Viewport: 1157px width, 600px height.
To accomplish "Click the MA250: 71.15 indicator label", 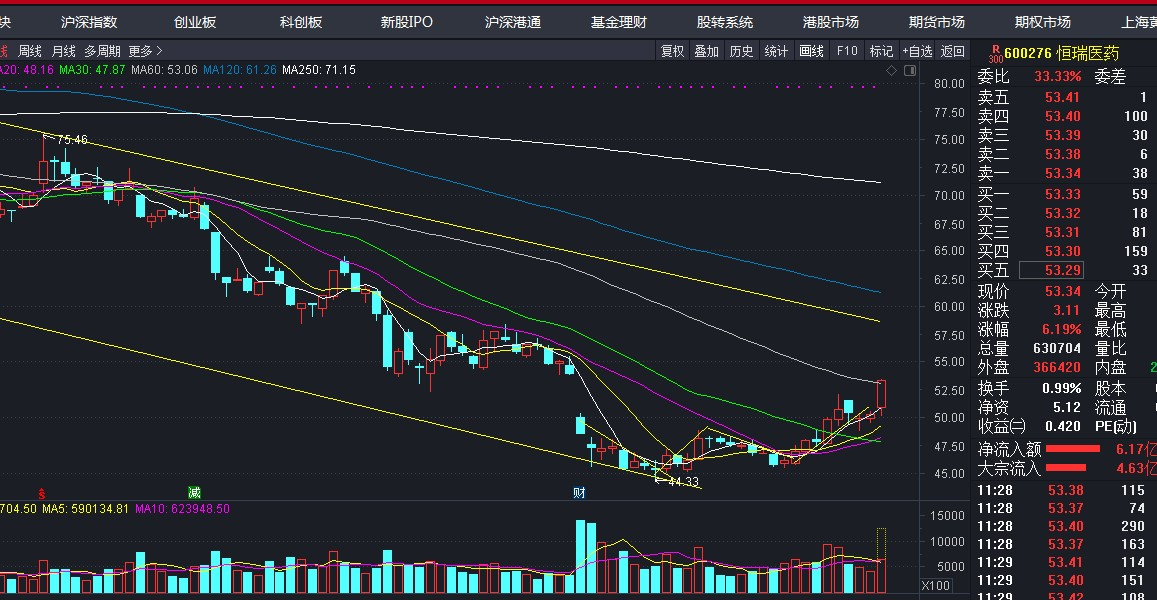I will click(319, 70).
